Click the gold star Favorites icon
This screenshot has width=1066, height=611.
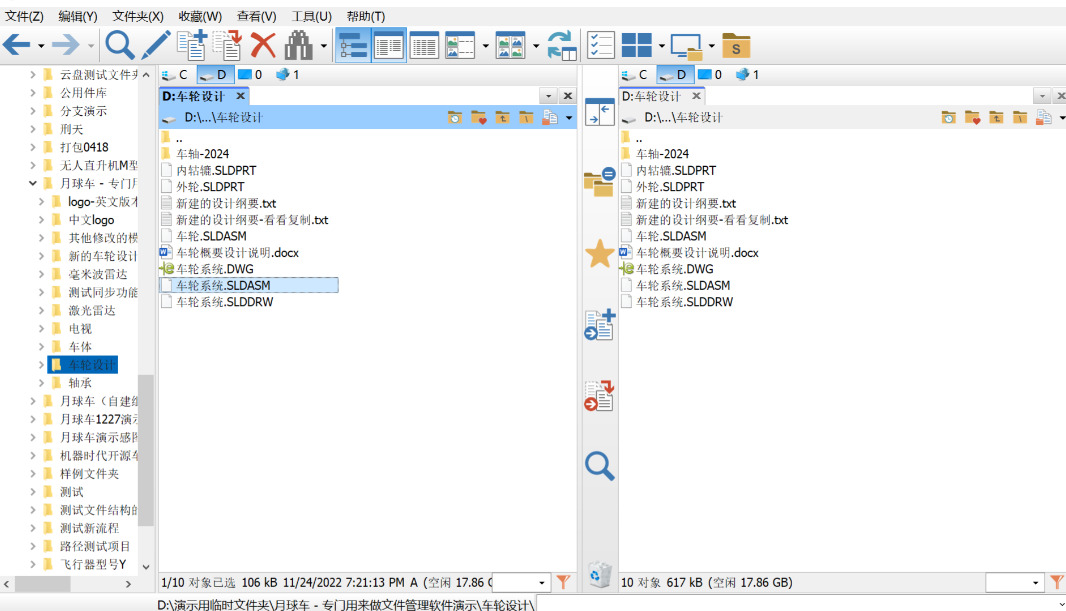pos(600,254)
